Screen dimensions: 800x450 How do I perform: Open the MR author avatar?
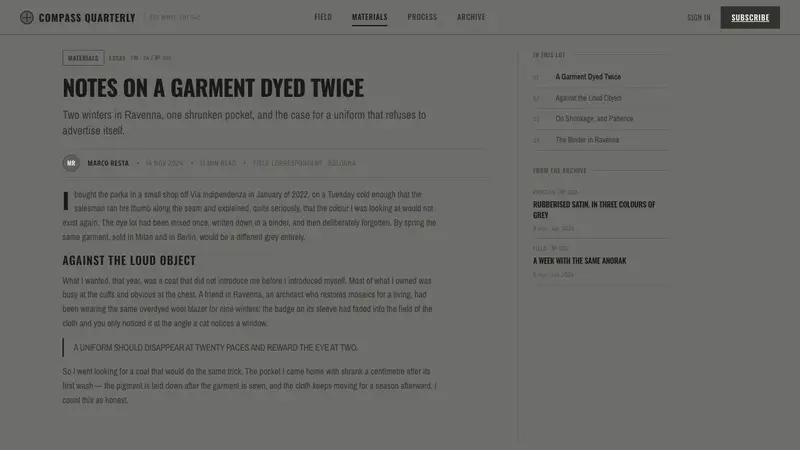(71, 163)
